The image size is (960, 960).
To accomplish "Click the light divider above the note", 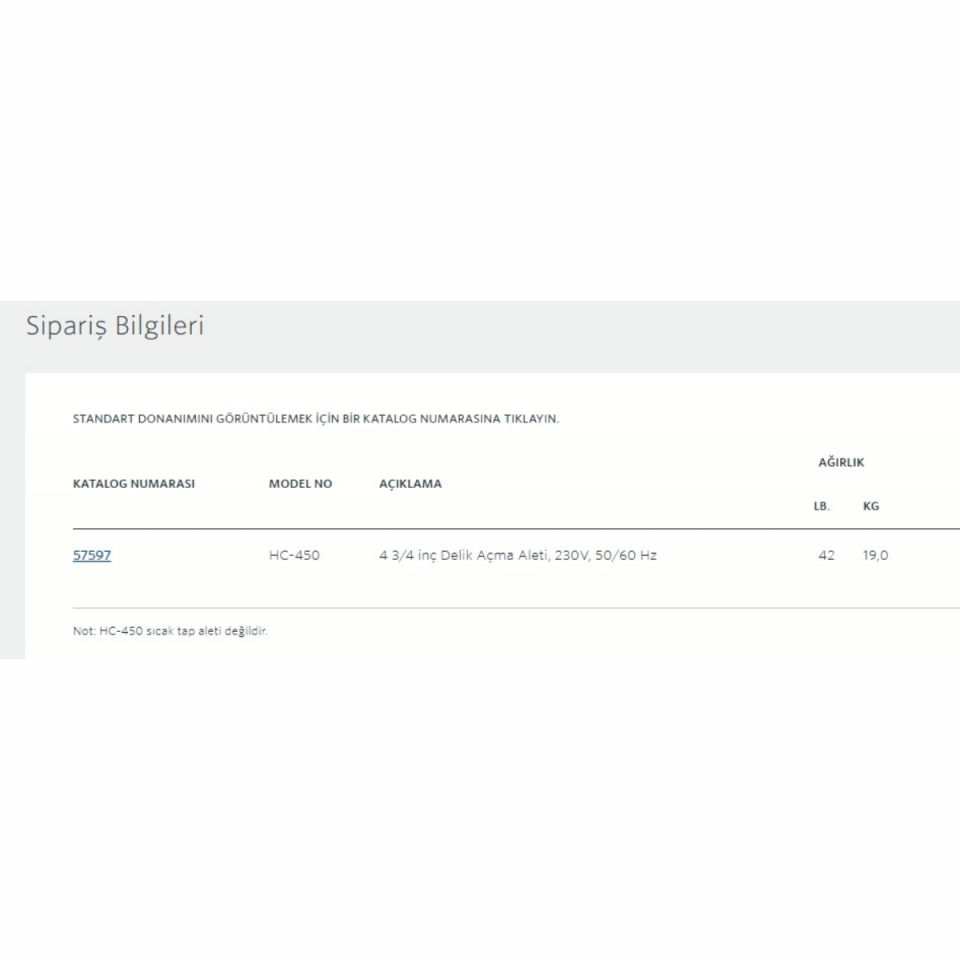I will pos(500,608).
